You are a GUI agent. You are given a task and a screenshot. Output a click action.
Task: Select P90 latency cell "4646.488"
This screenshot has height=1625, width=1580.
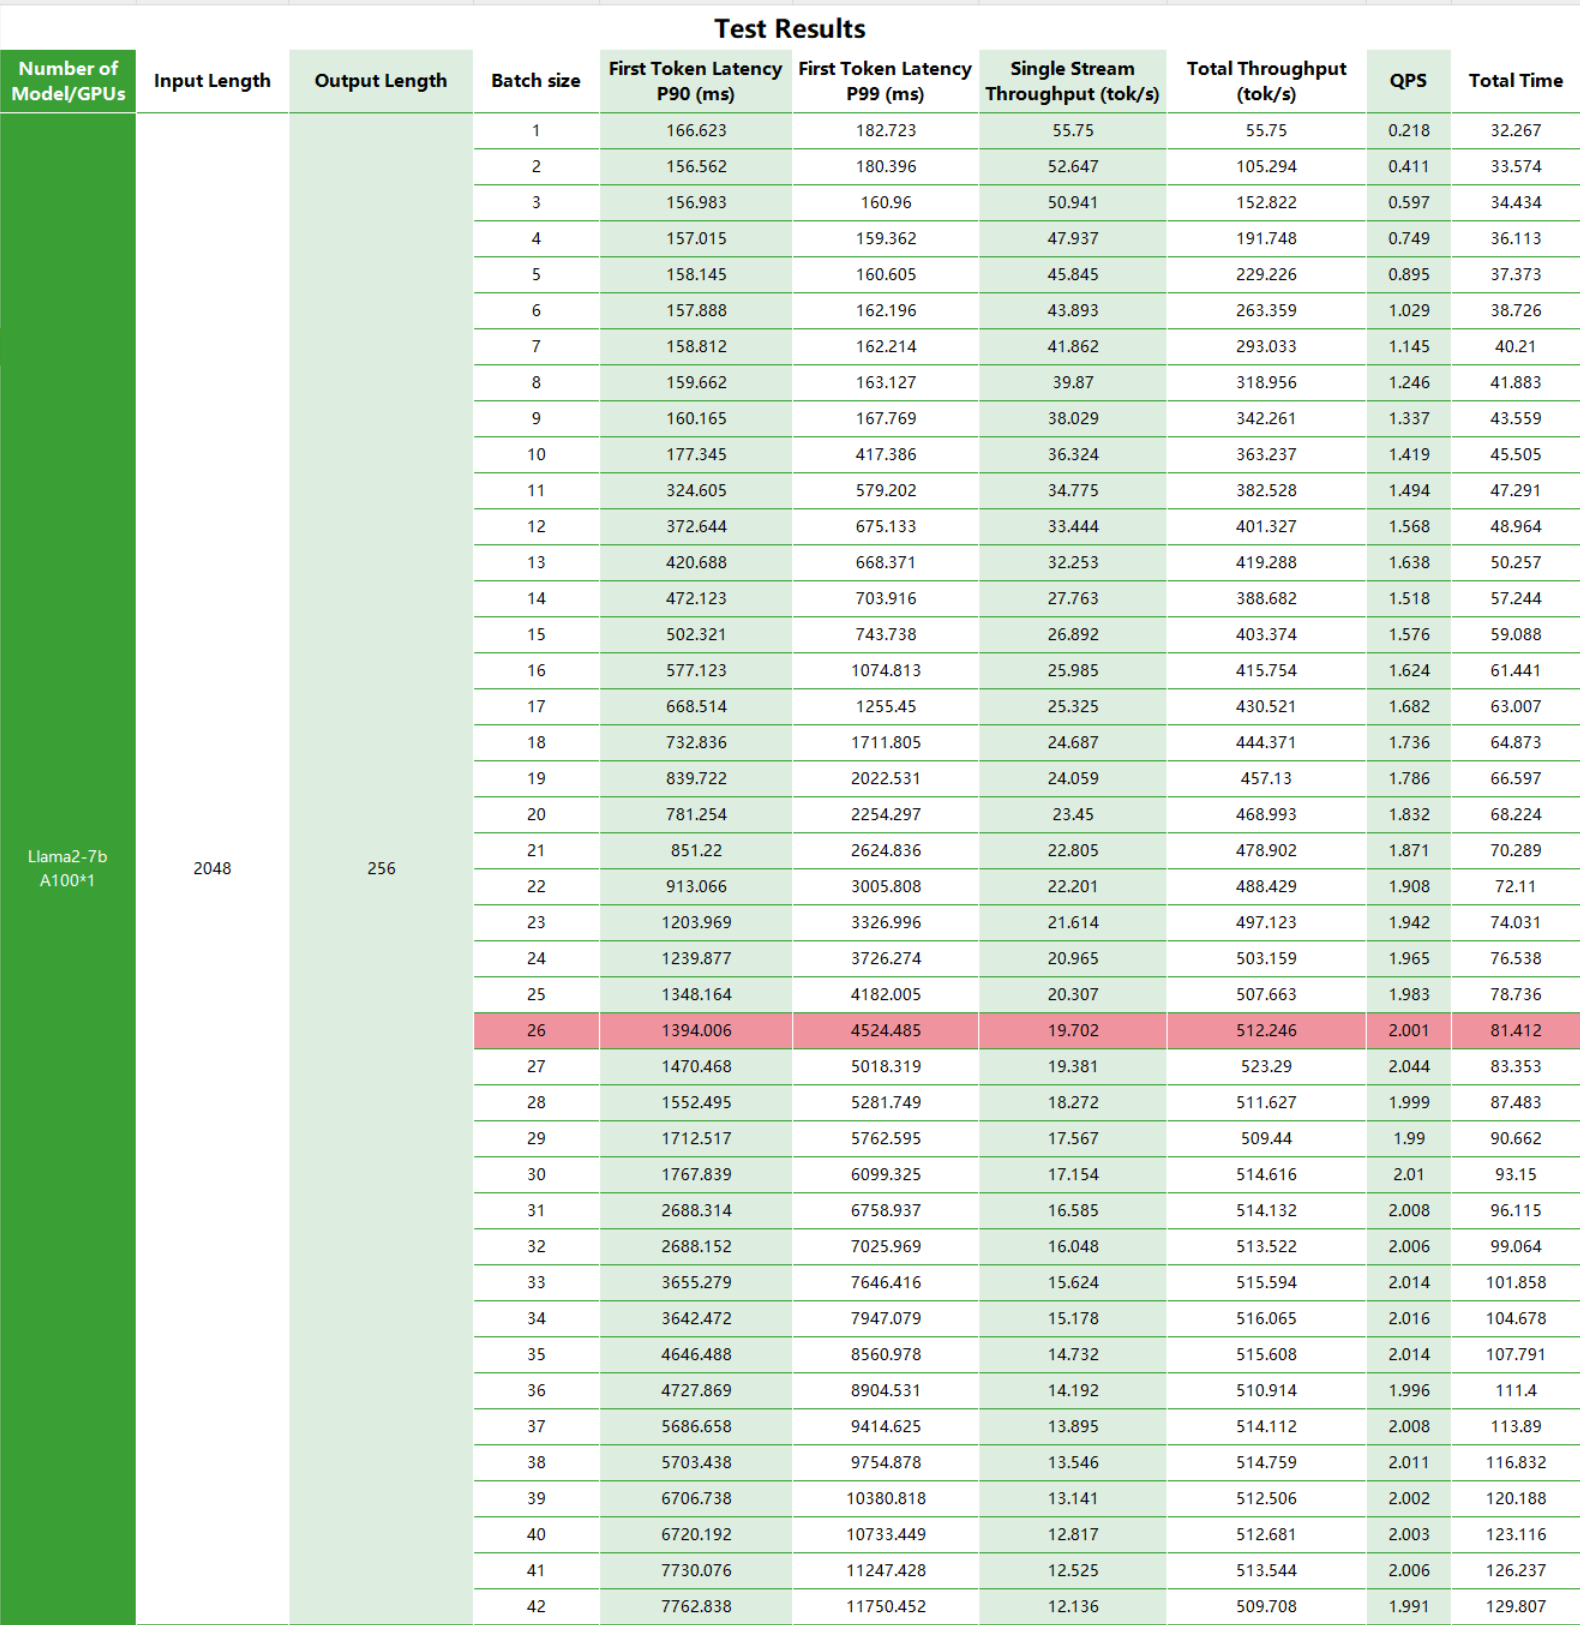tap(696, 1355)
